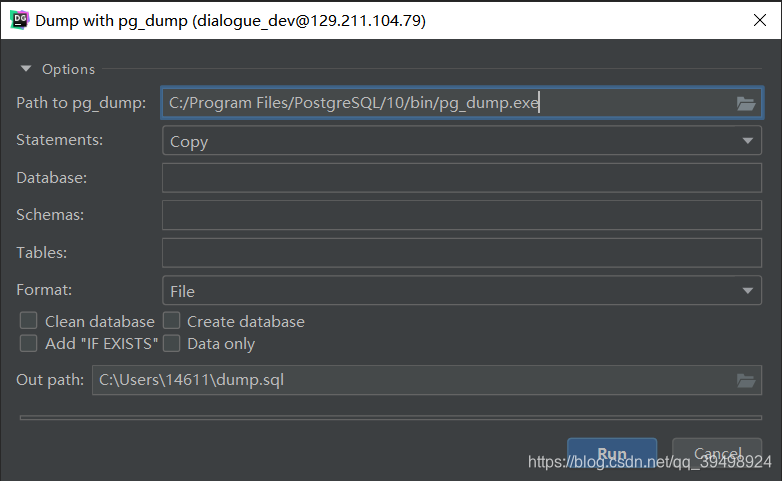Click the "Out path:" label
Viewport: 782px width, 481px height.
coord(50,380)
